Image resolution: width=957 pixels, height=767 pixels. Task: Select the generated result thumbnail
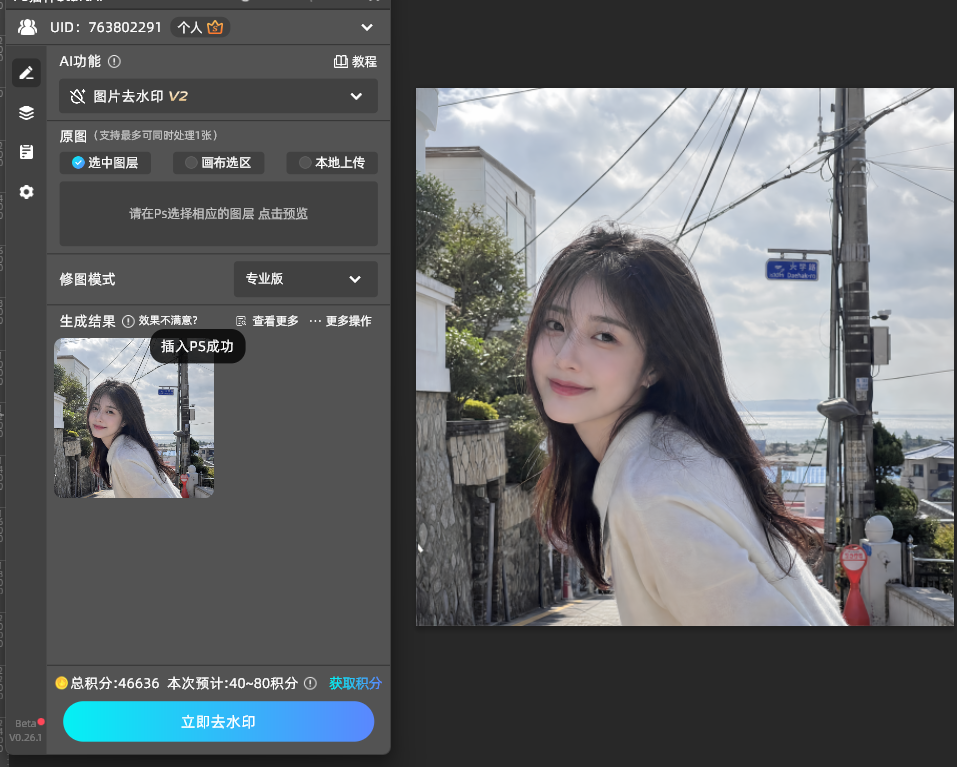click(134, 418)
